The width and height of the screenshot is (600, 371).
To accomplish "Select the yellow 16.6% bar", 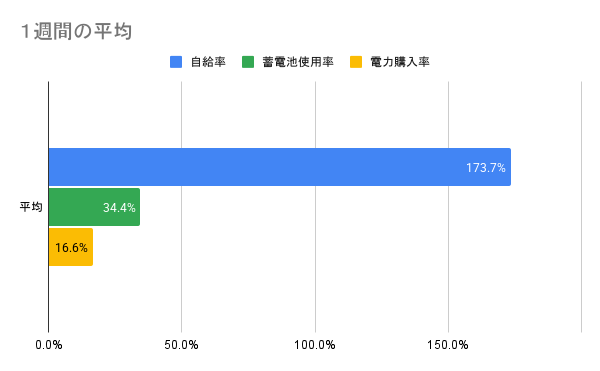I will (71, 247).
